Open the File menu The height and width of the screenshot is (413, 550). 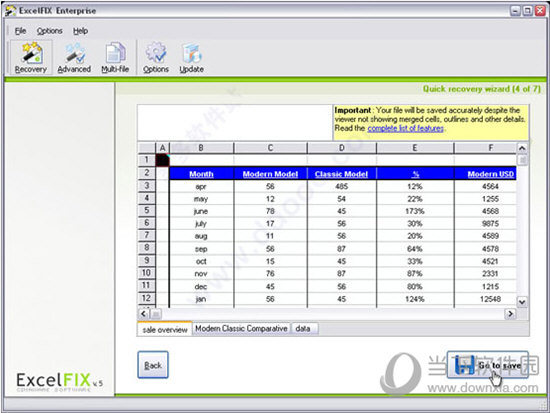pos(20,31)
